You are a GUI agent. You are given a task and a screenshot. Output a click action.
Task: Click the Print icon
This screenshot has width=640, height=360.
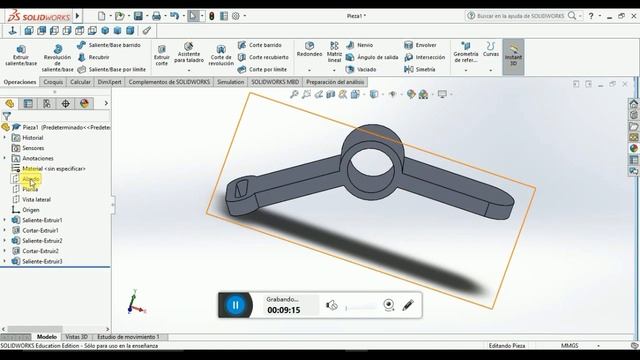(156, 16)
